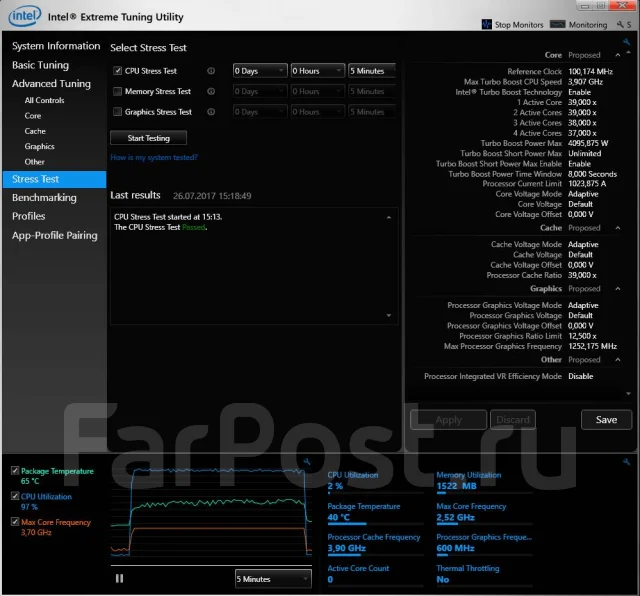Open App-Profile Pairing section
Viewport: 640px width, 596px height.
pyautogui.click(x=55, y=235)
